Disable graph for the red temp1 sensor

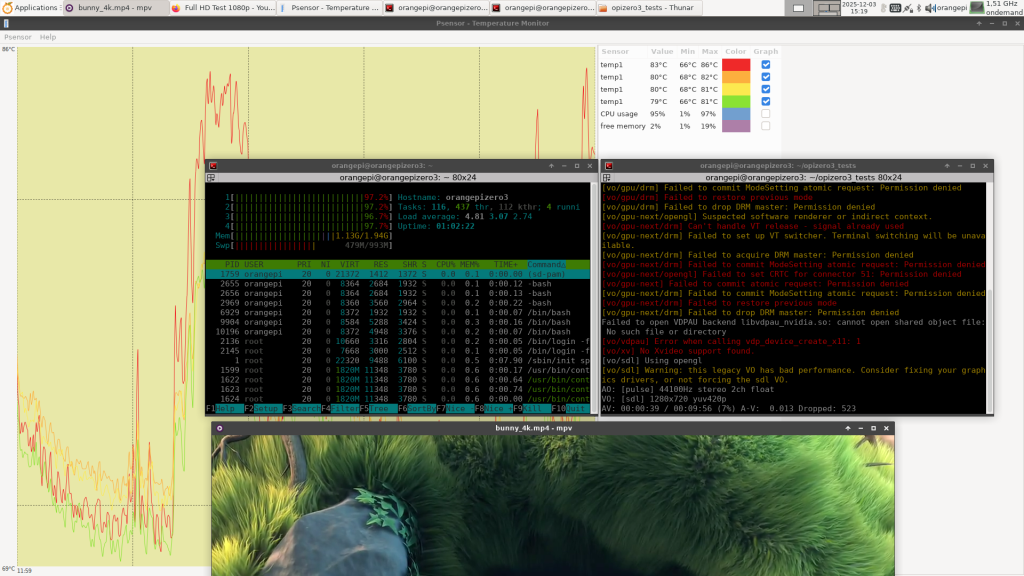[766, 65]
